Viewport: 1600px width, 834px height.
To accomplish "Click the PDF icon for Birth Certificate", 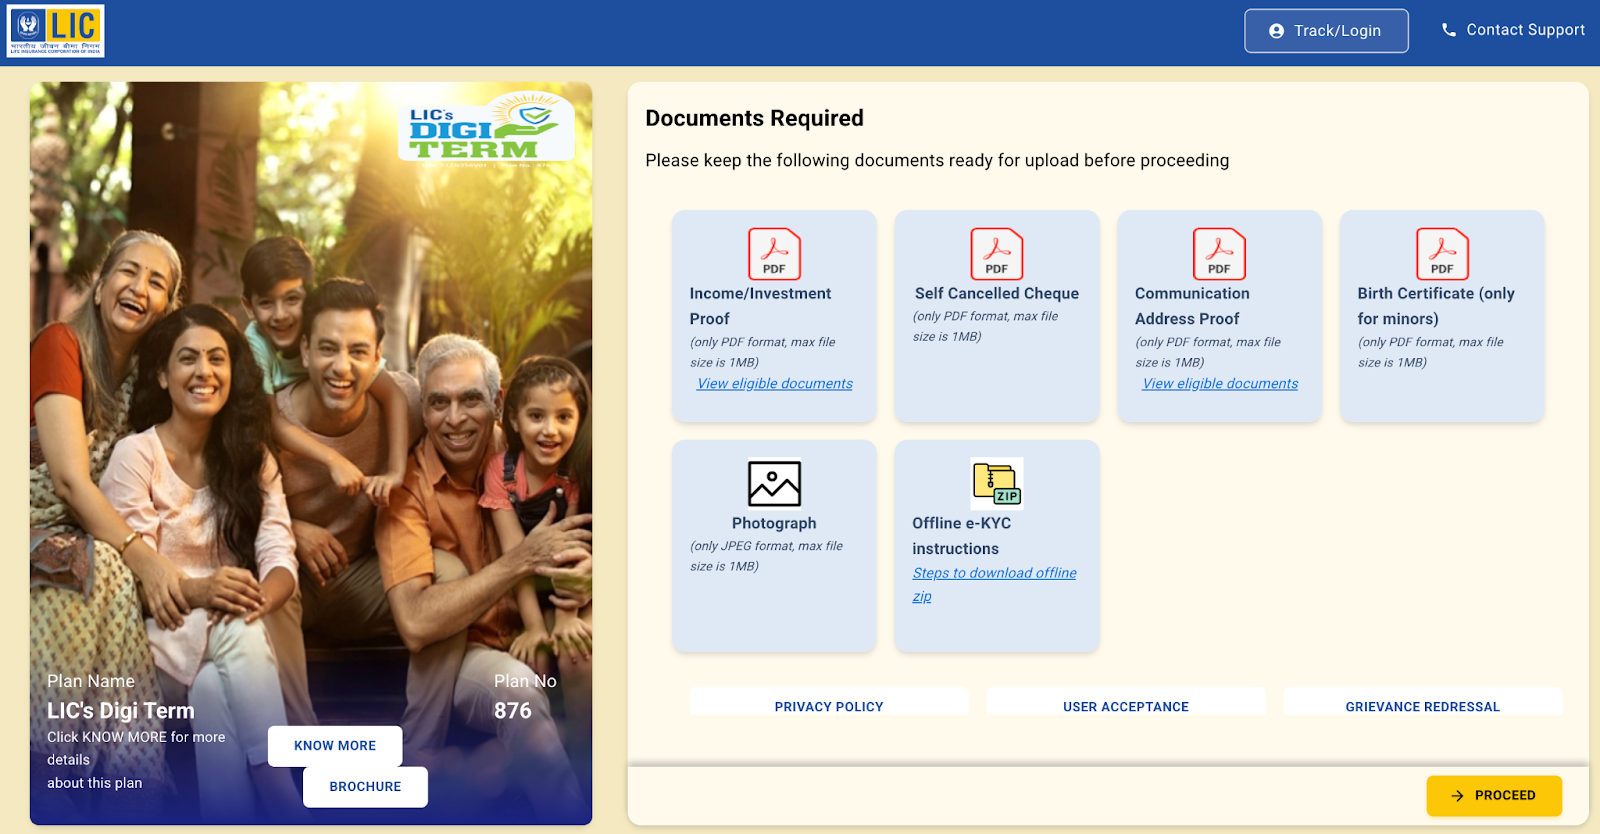I will (1442, 254).
